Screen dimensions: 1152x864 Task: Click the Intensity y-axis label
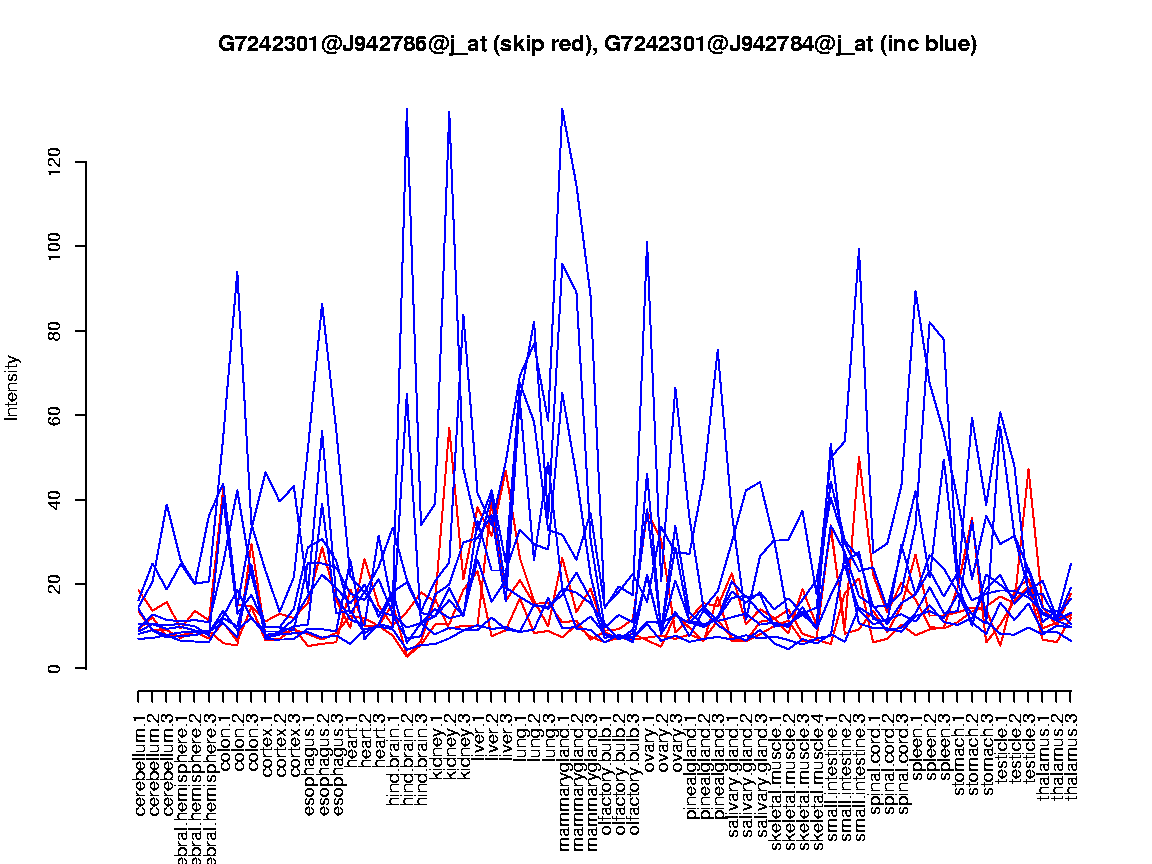coord(13,387)
